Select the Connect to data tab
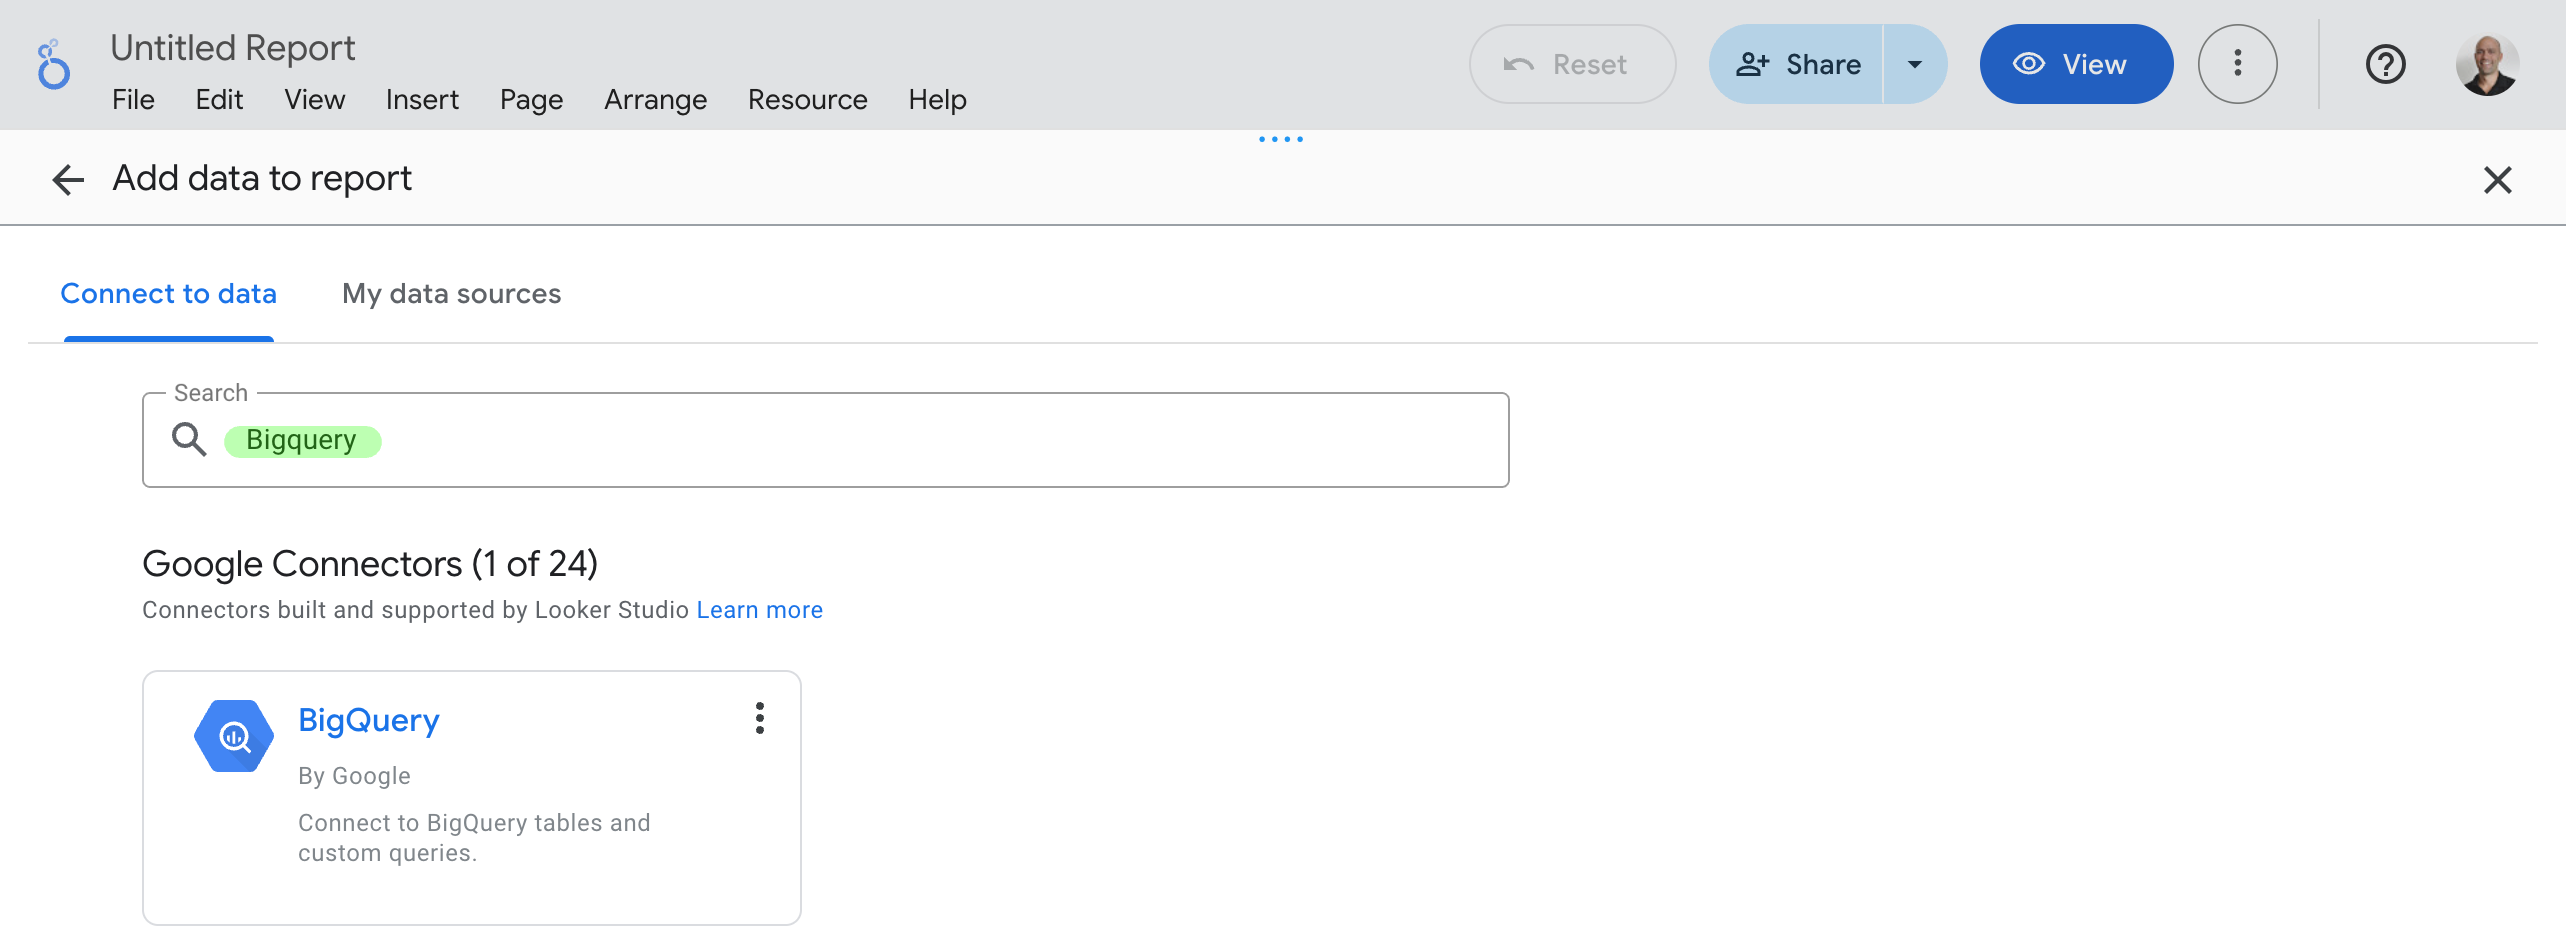 click(x=168, y=293)
